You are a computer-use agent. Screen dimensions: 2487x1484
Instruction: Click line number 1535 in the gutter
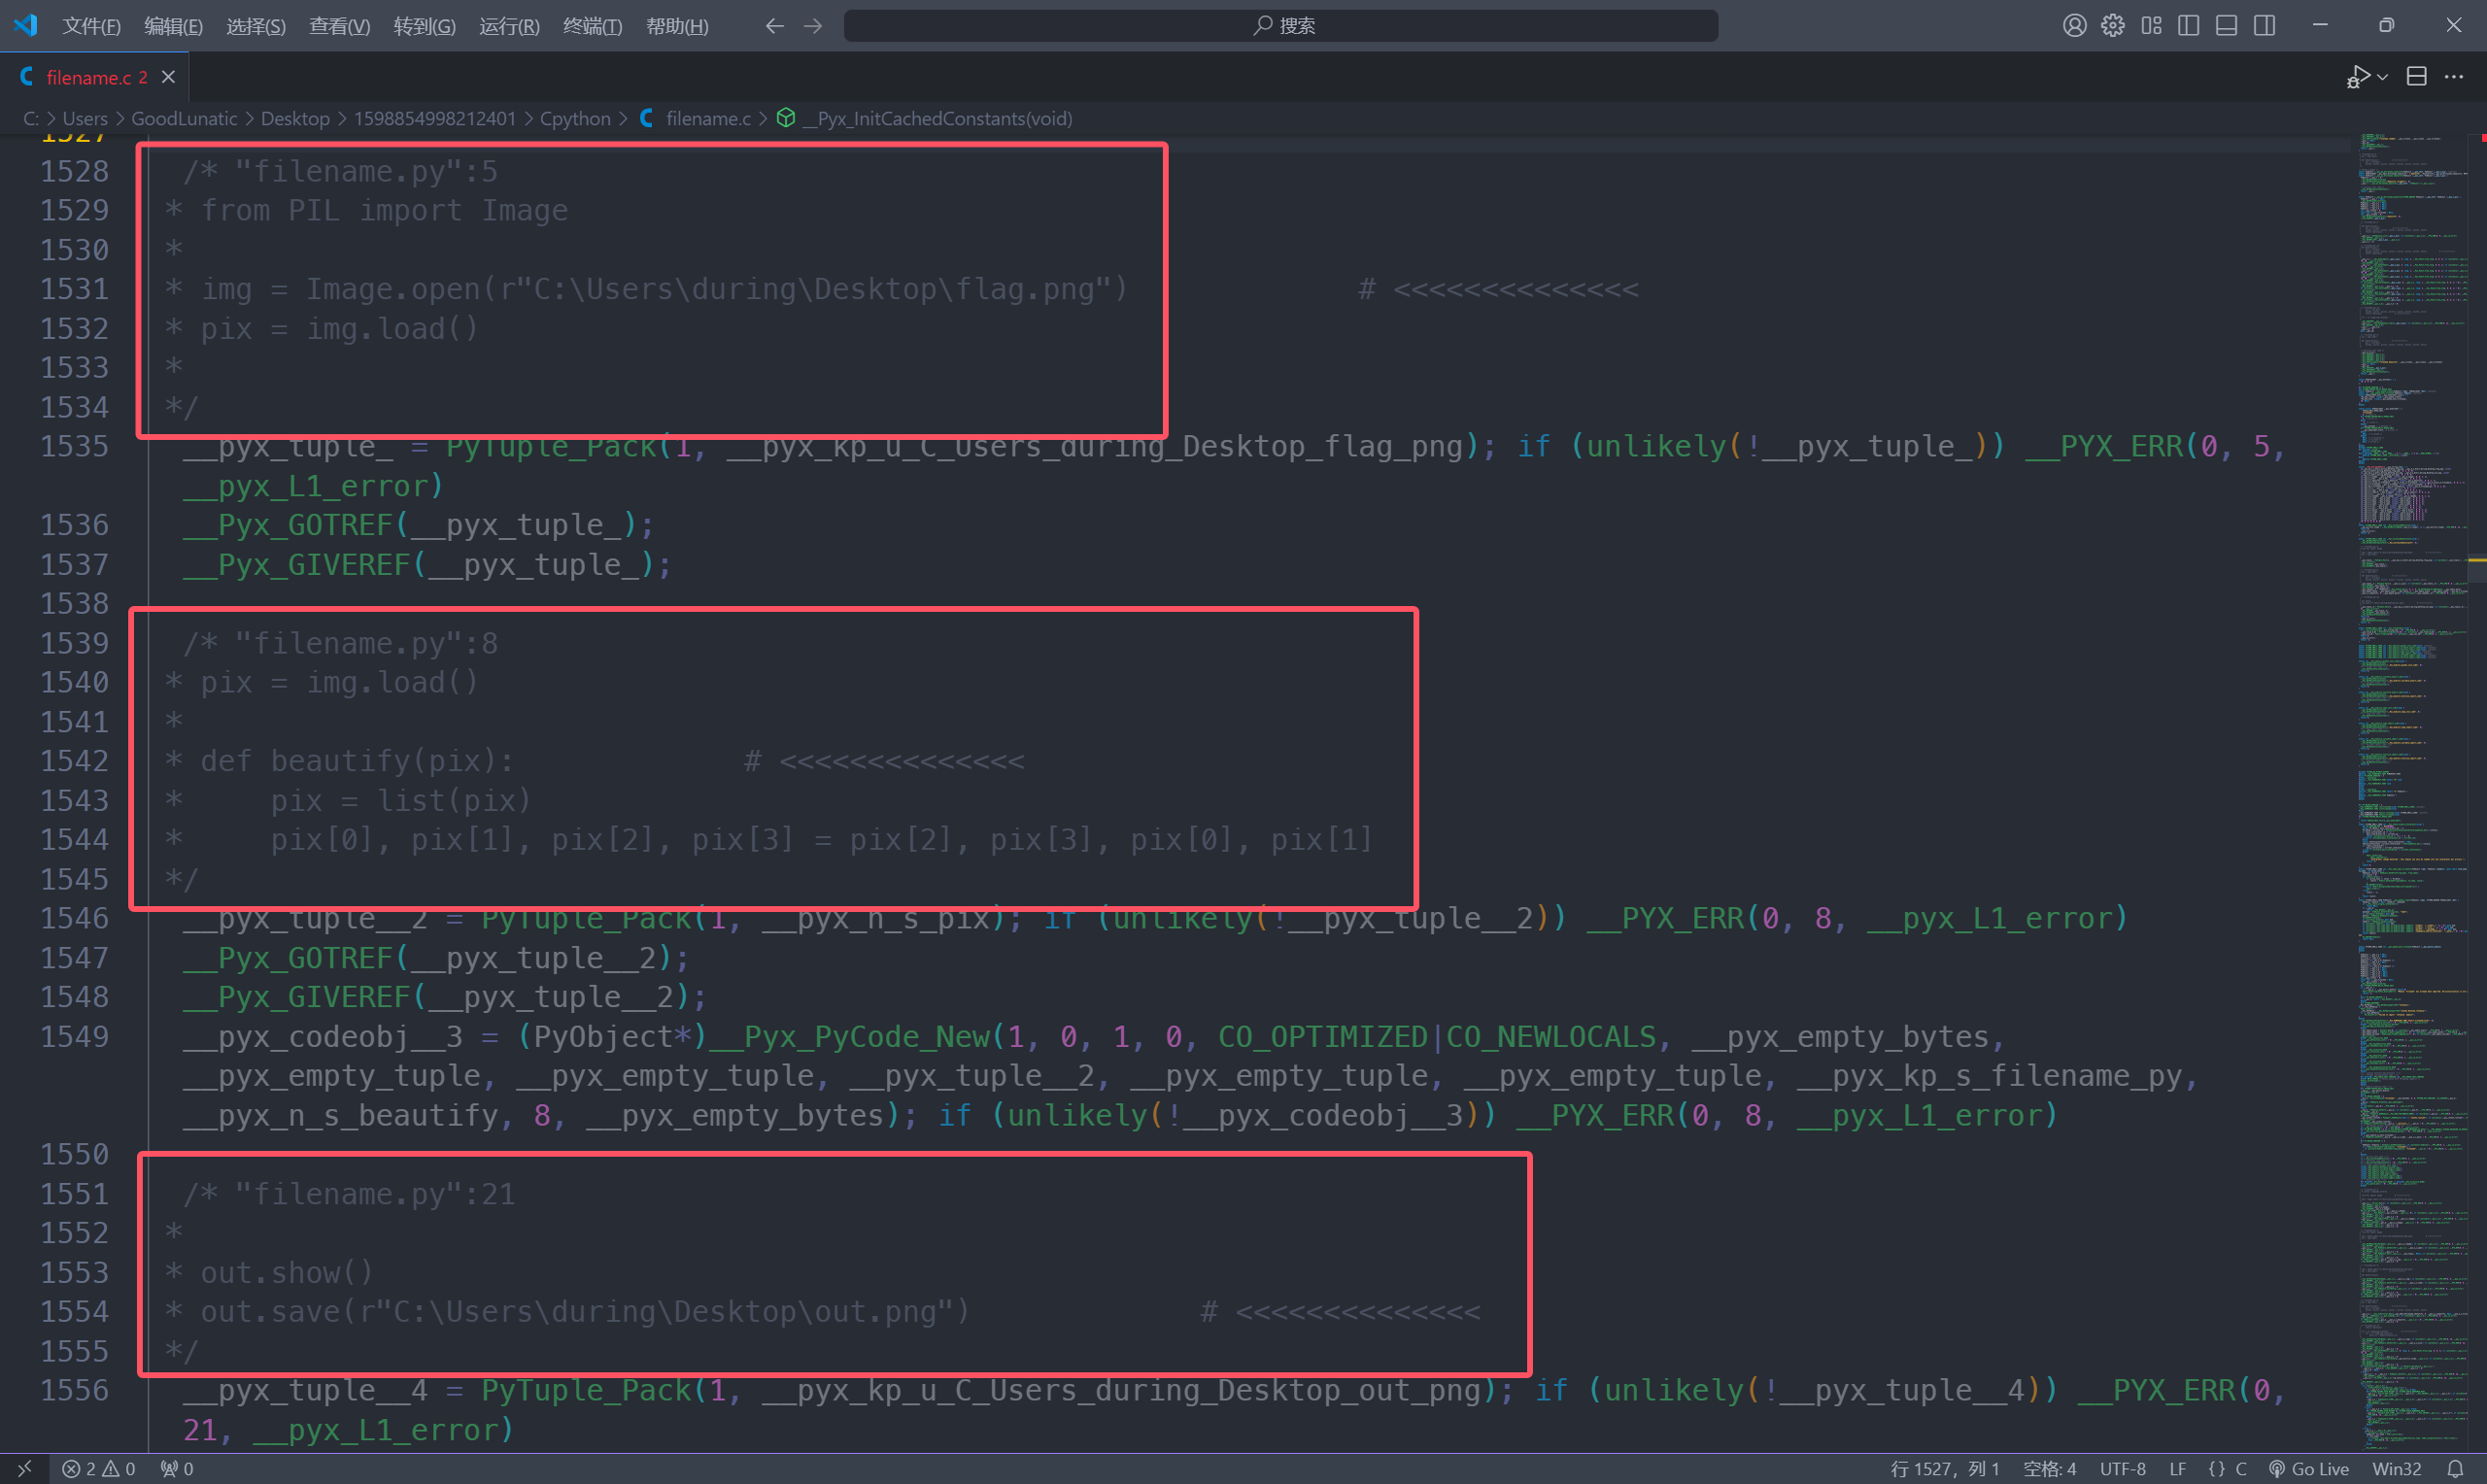click(74, 446)
